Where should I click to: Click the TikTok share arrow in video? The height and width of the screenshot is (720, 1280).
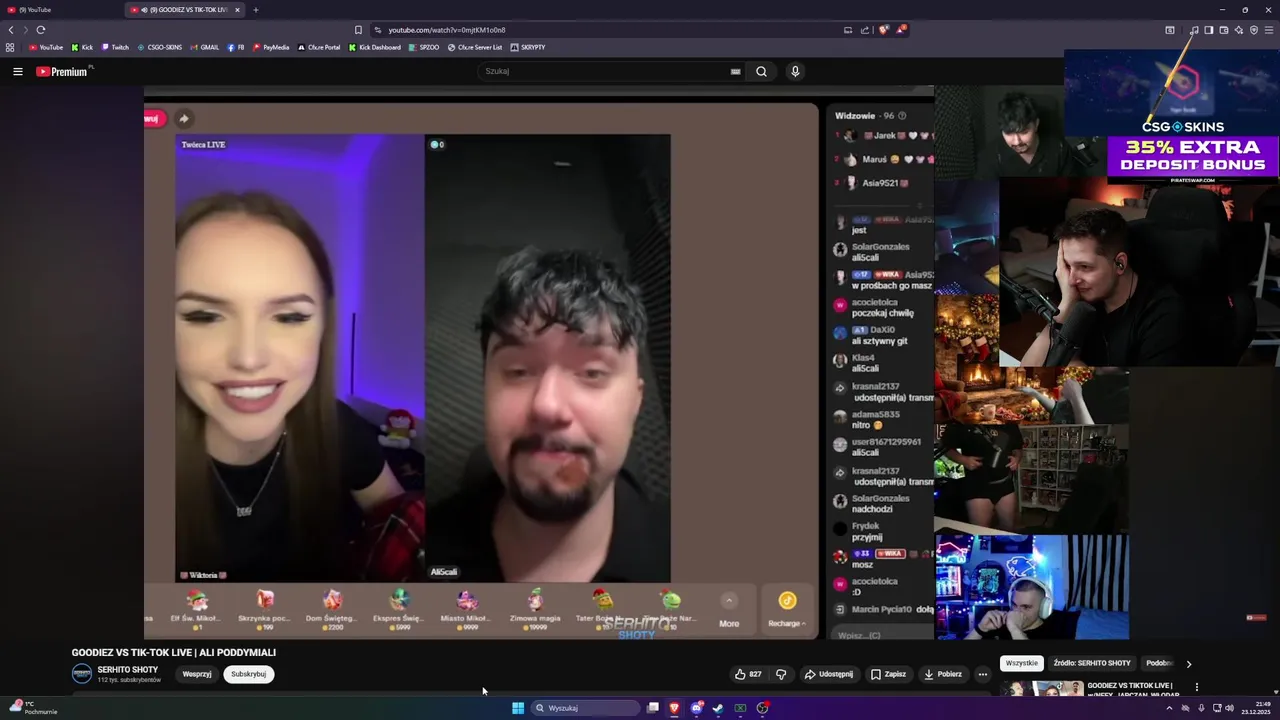[x=184, y=118]
